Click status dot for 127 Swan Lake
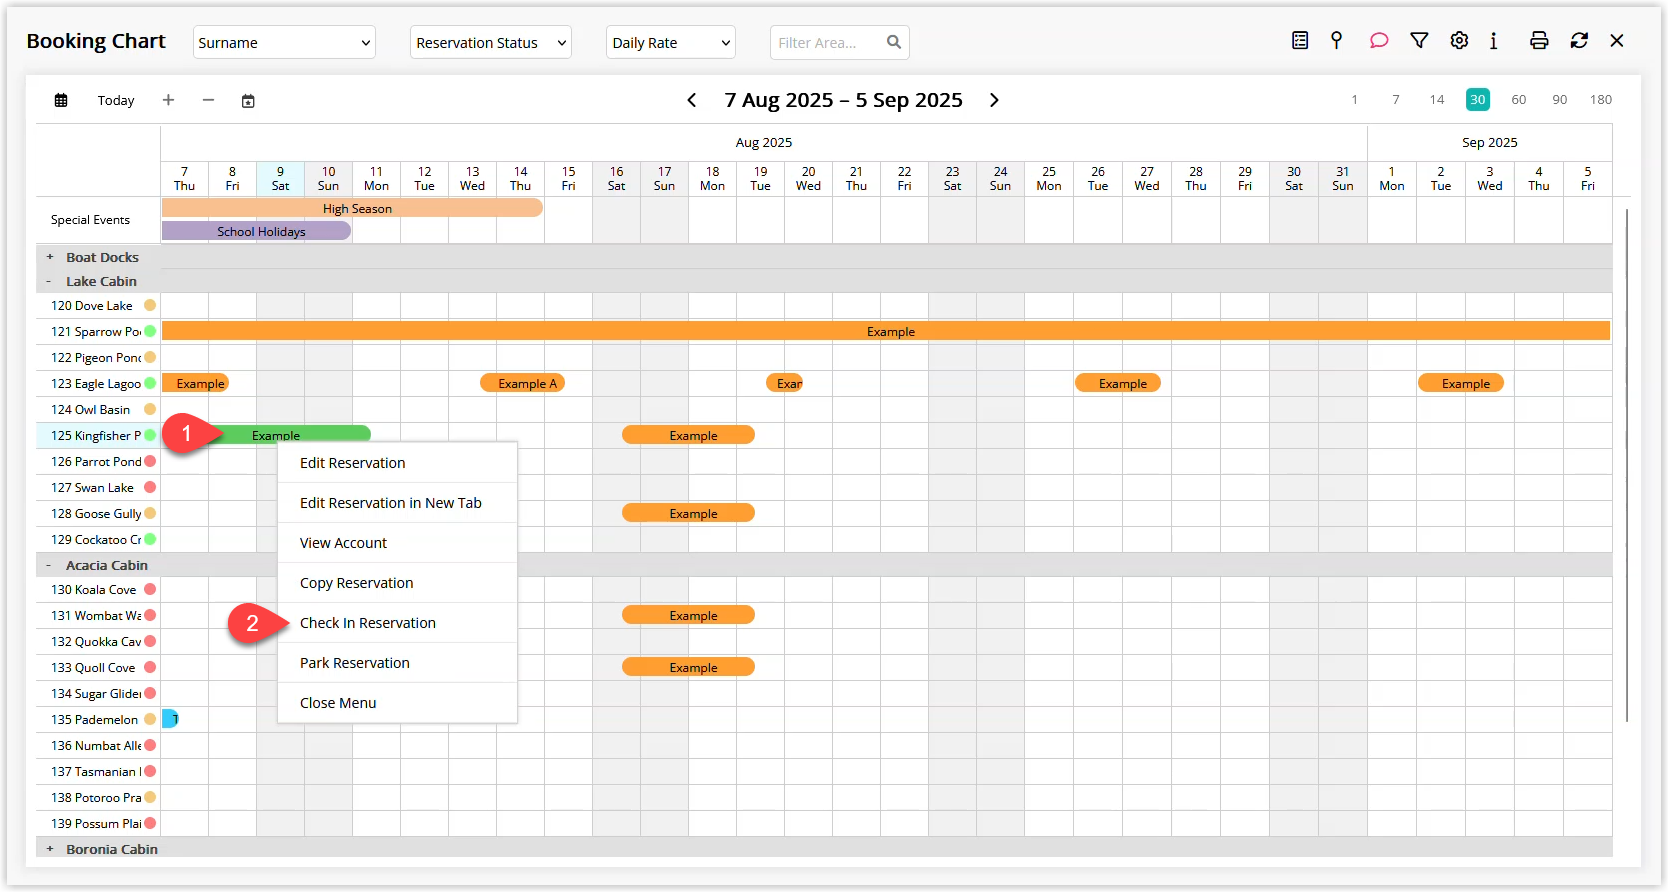Viewport: 1669px width, 893px height. (x=150, y=487)
